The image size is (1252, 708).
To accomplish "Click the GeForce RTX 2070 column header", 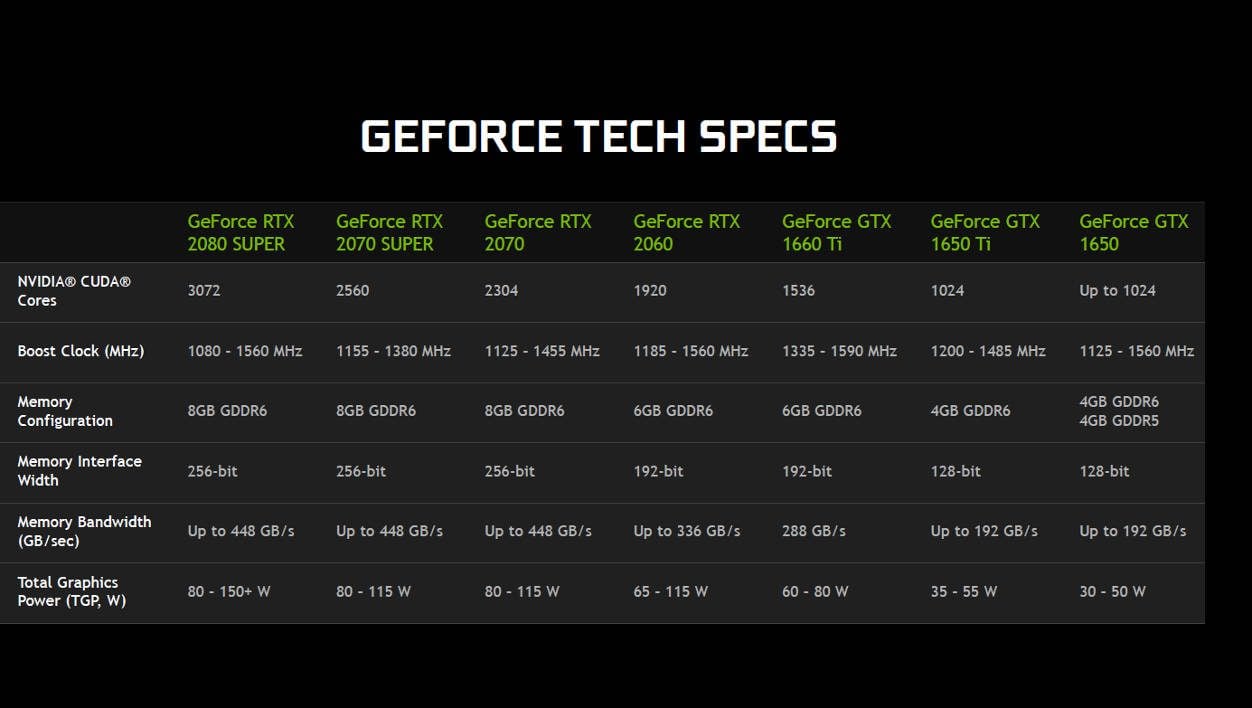I will 538,232.
